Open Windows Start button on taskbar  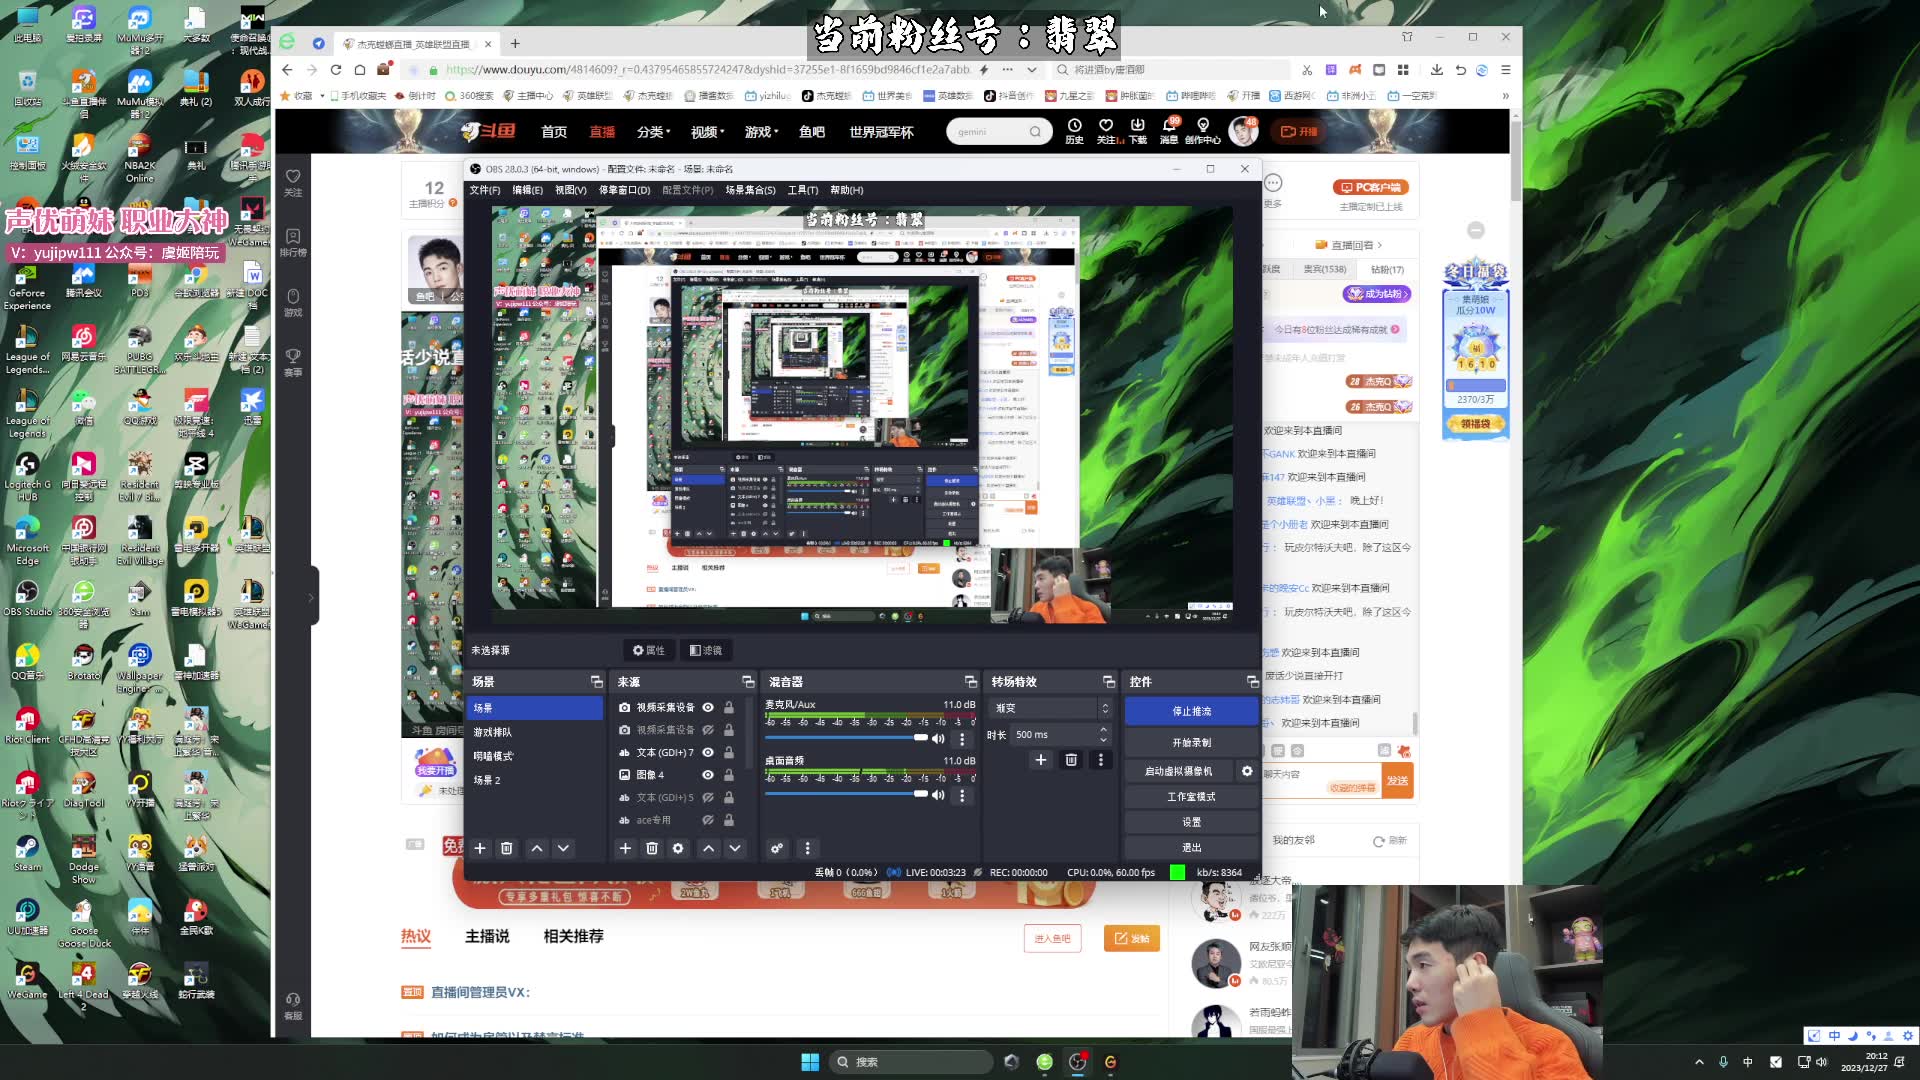point(810,1062)
